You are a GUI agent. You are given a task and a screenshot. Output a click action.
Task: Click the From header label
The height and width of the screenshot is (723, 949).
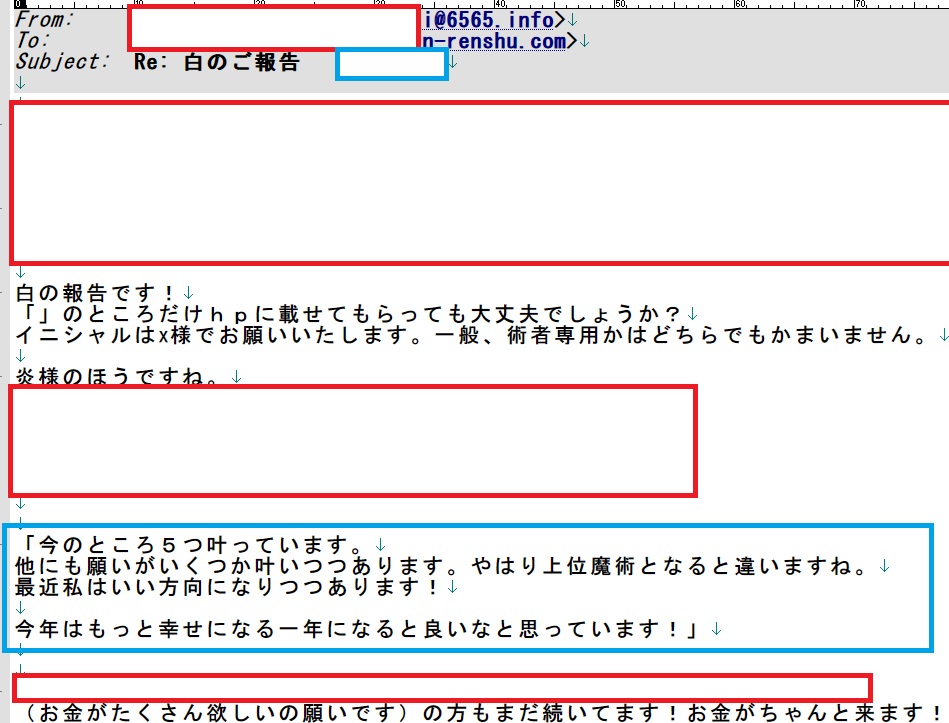point(45,20)
